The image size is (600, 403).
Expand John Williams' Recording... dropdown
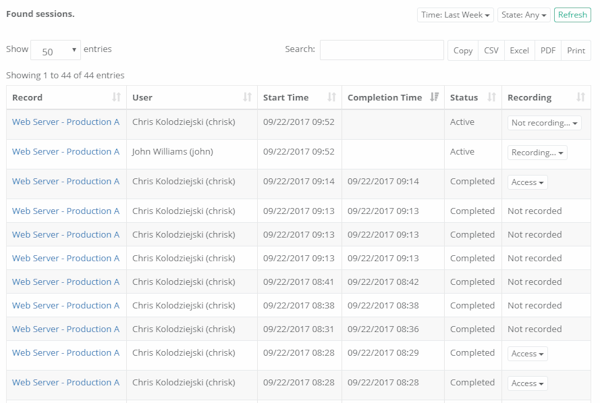538,153
